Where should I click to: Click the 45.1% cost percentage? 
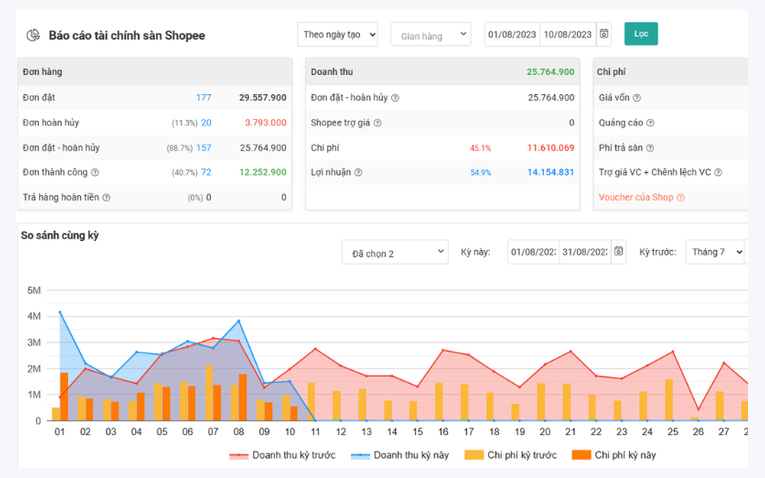481,148
